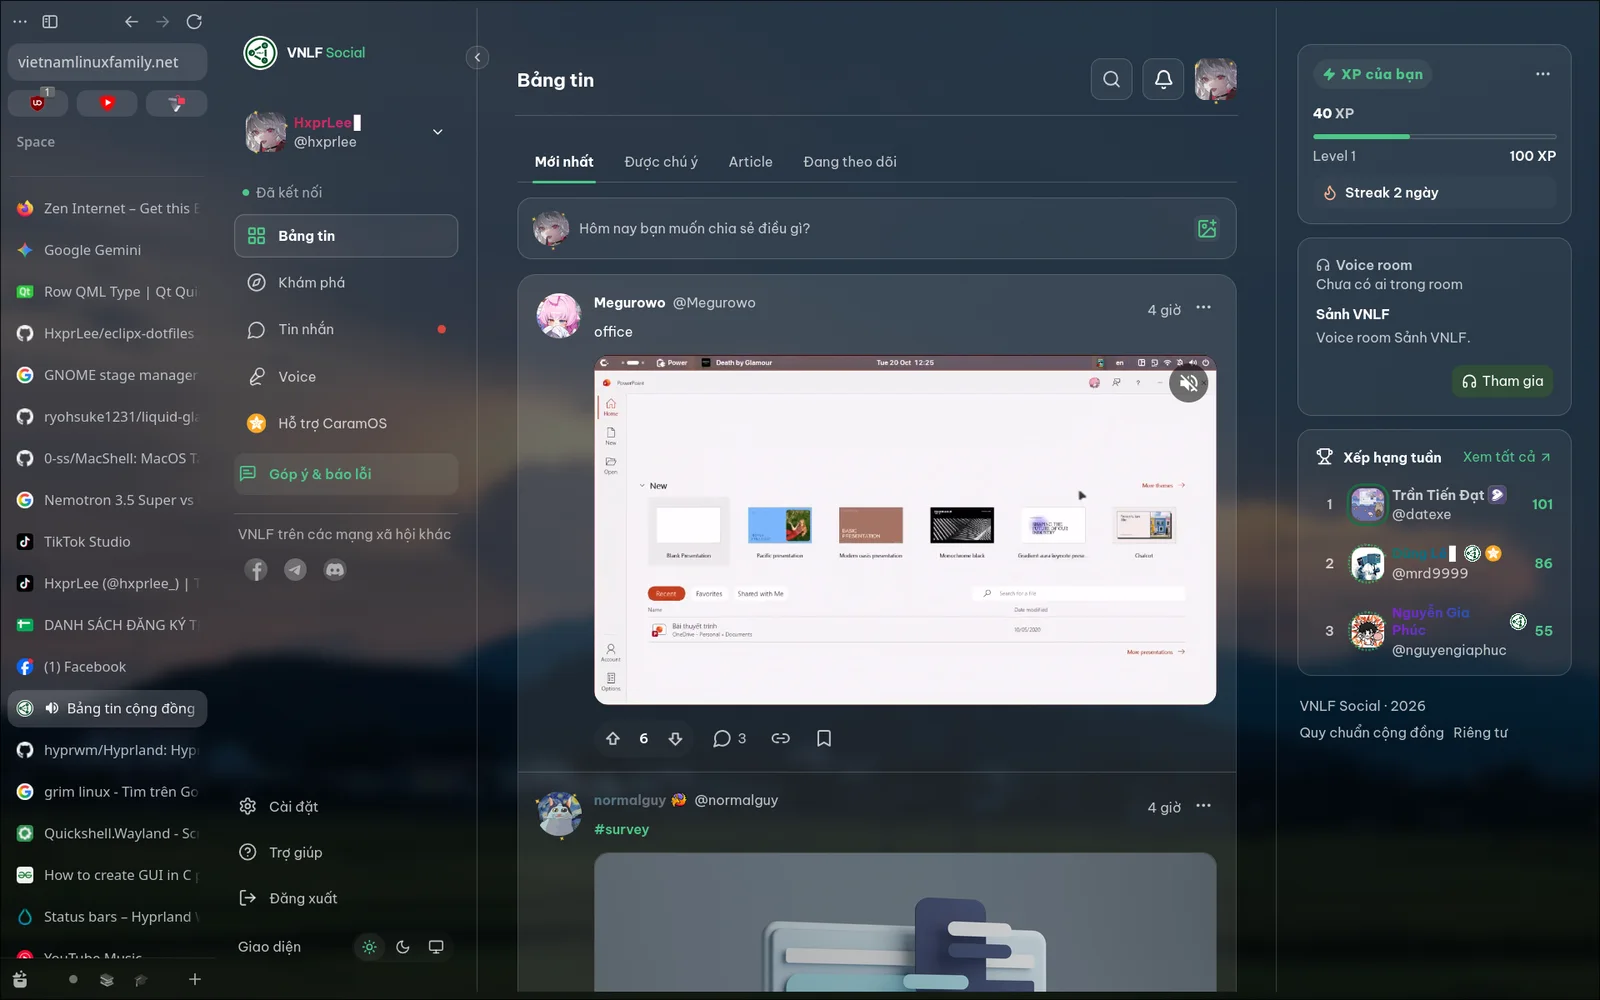Viewport: 1600px width, 1000px height.
Task: Switch to light theme
Action: tap(369, 947)
